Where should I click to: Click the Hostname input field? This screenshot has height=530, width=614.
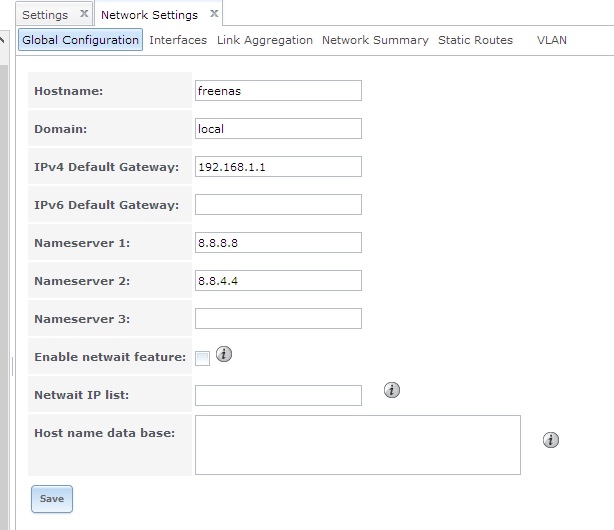pos(278,91)
